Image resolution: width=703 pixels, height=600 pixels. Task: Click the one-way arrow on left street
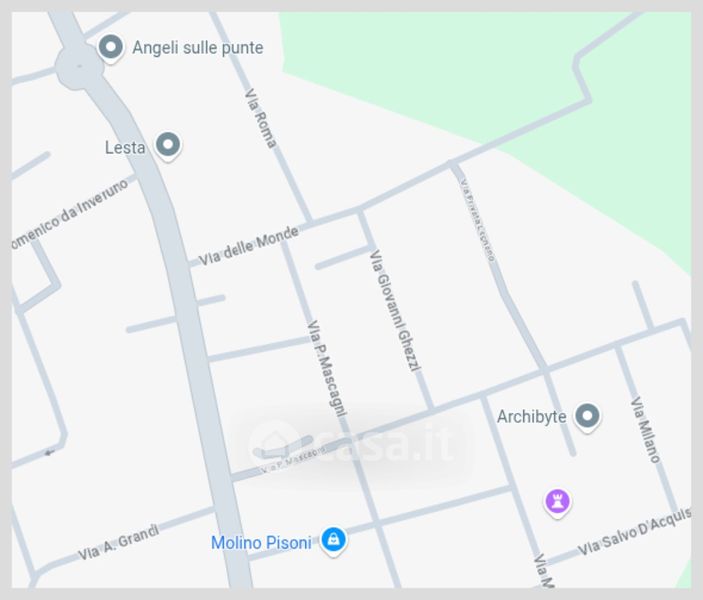[49, 452]
